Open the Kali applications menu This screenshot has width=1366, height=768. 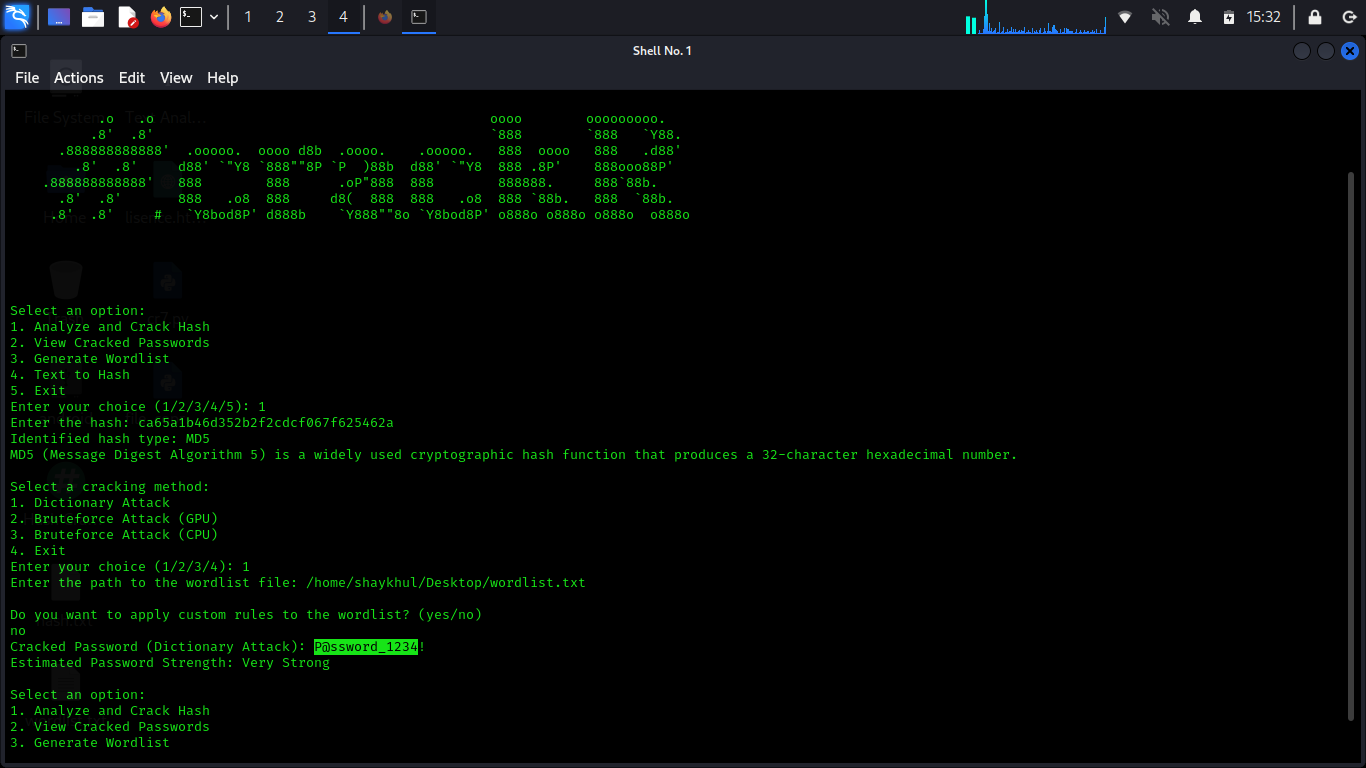[x=16, y=17]
